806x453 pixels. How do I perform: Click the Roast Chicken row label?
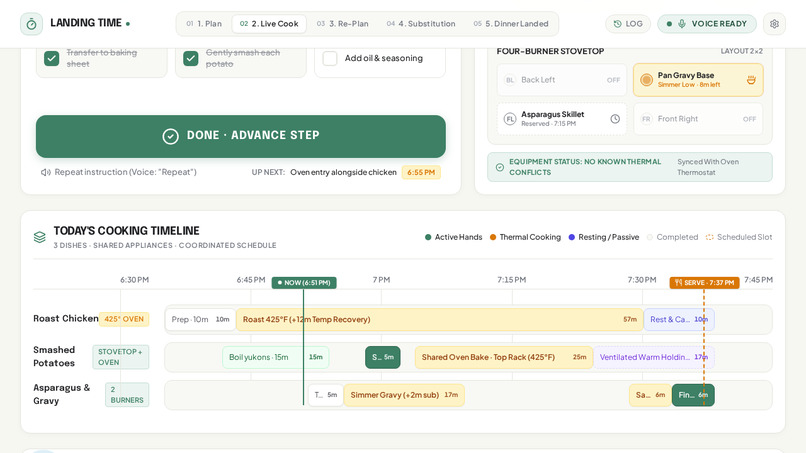tap(66, 319)
